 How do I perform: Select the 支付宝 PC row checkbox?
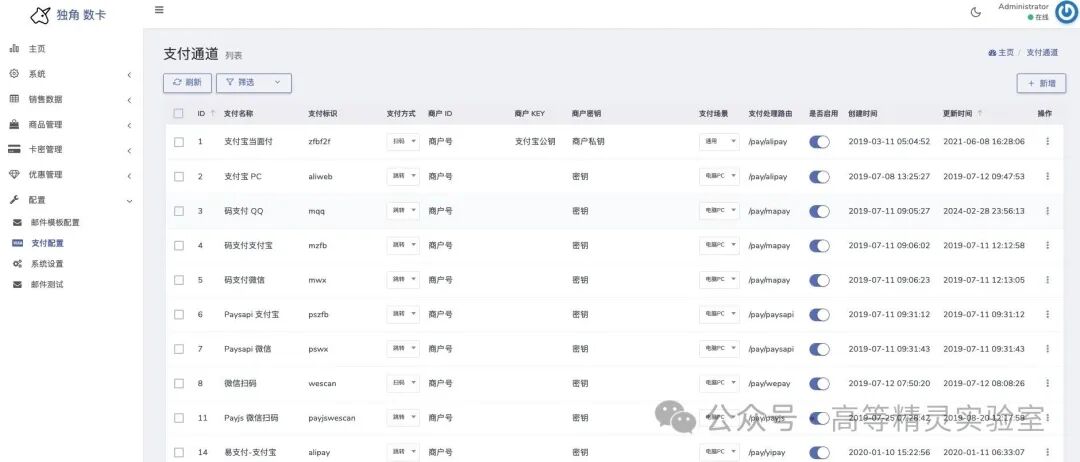pos(178,176)
